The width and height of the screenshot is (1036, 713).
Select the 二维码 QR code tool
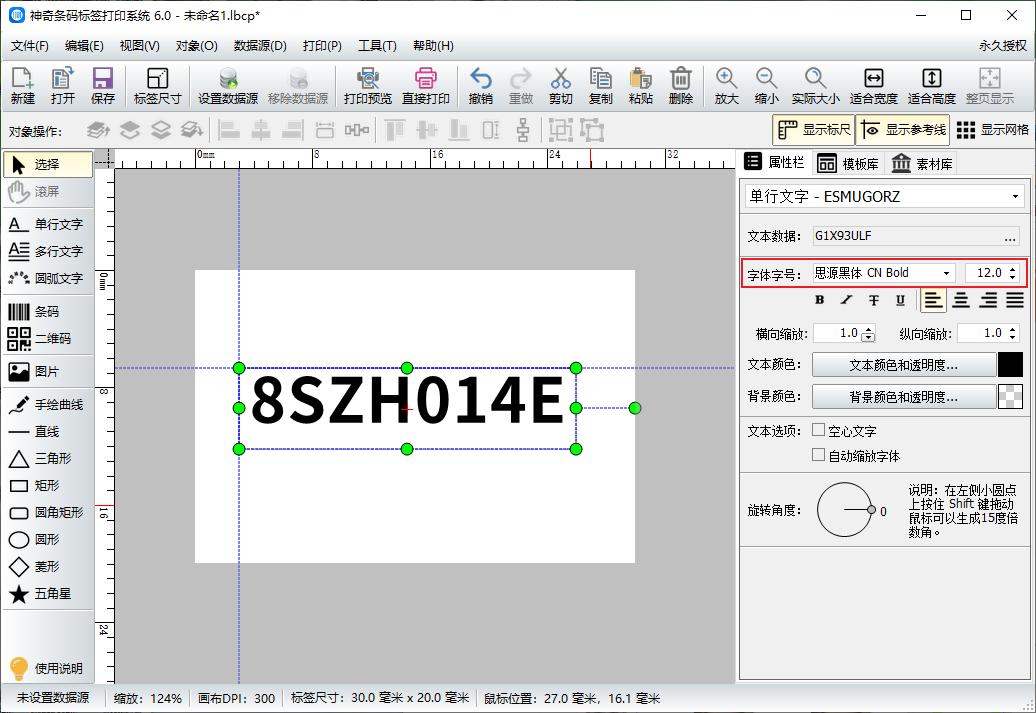[46, 339]
